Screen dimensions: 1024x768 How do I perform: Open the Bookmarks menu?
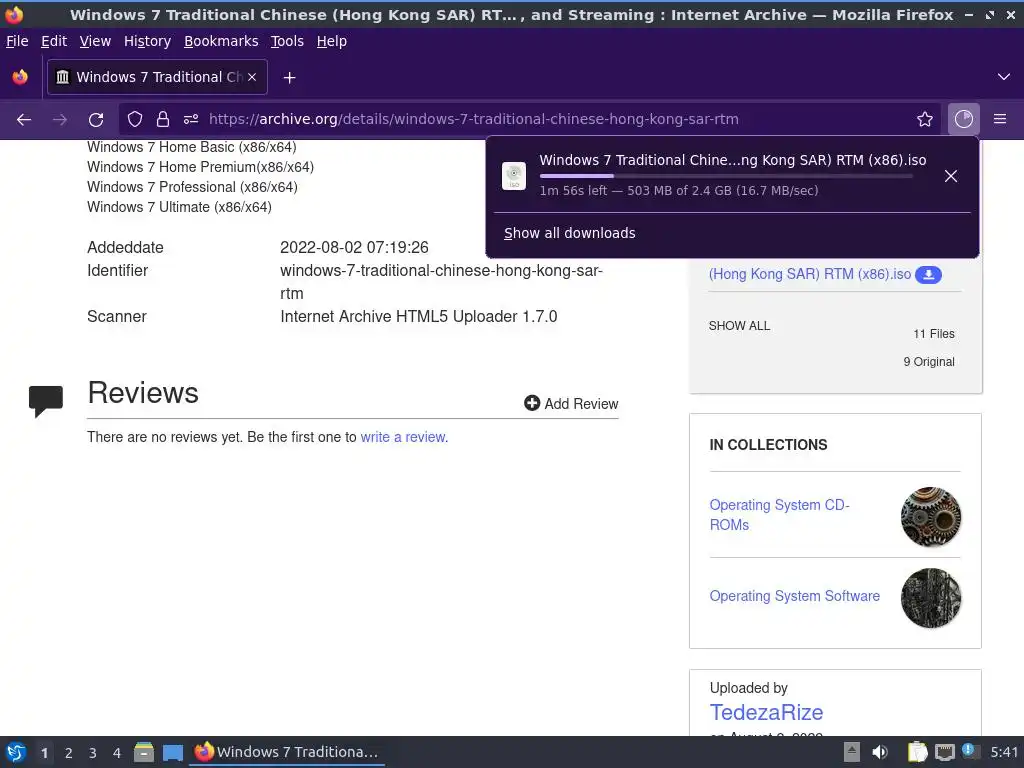221,41
